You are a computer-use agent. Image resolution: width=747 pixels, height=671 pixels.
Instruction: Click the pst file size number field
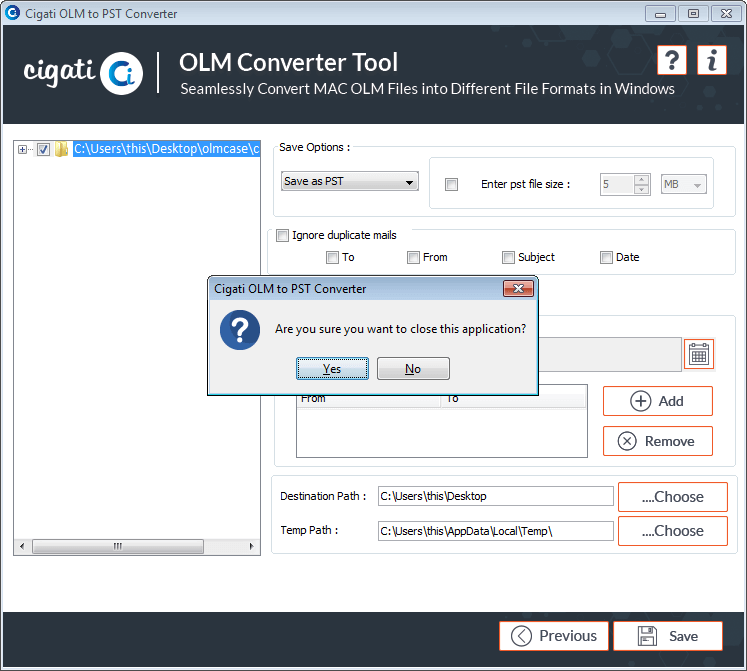tap(617, 184)
